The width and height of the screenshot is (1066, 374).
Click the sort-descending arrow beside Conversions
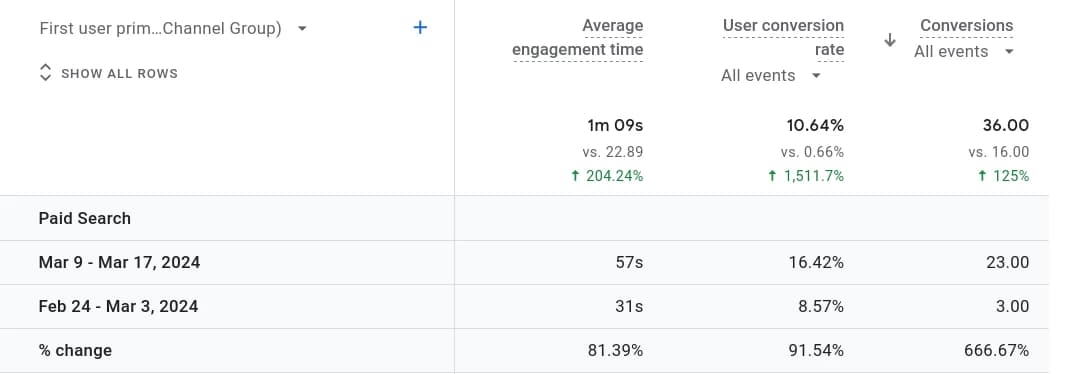(x=890, y=40)
